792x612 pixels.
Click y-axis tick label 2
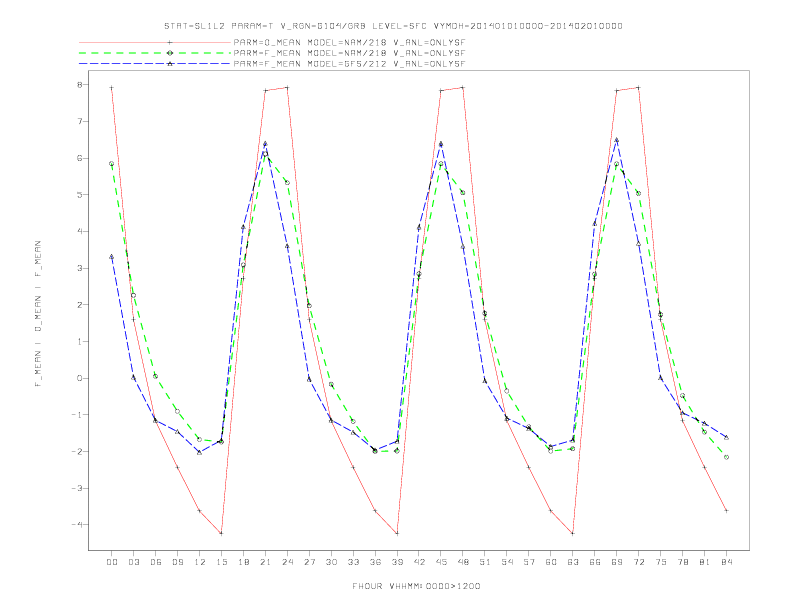point(80,304)
